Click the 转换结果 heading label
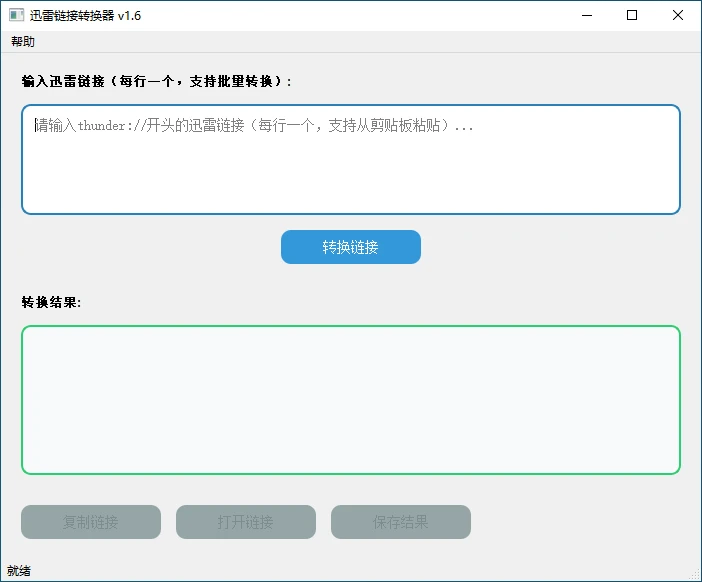Screen dimensions: 702x582 pos(51,302)
